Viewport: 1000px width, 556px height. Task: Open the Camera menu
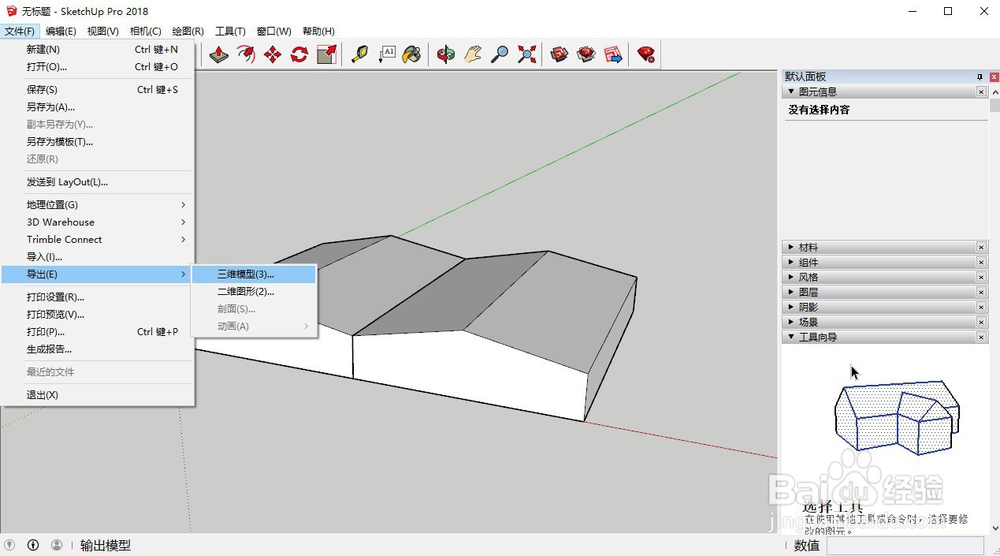pos(145,31)
